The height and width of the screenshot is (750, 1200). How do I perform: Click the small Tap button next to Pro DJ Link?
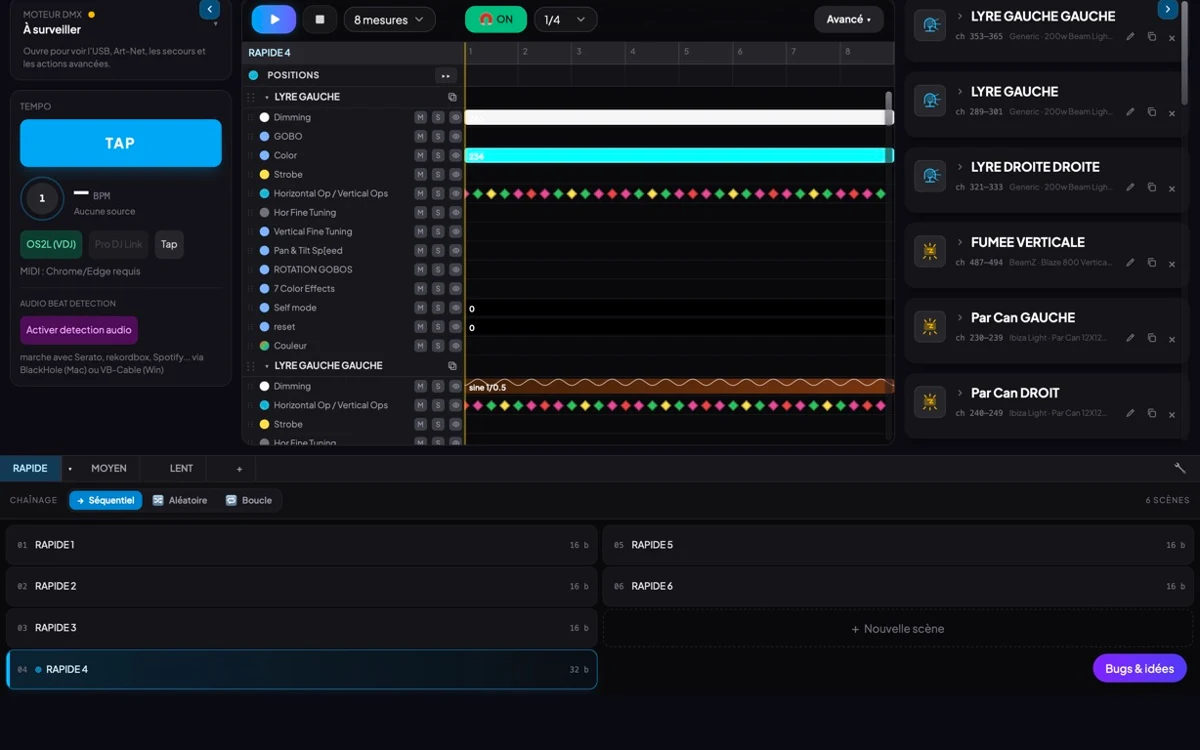tap(169, 244)
